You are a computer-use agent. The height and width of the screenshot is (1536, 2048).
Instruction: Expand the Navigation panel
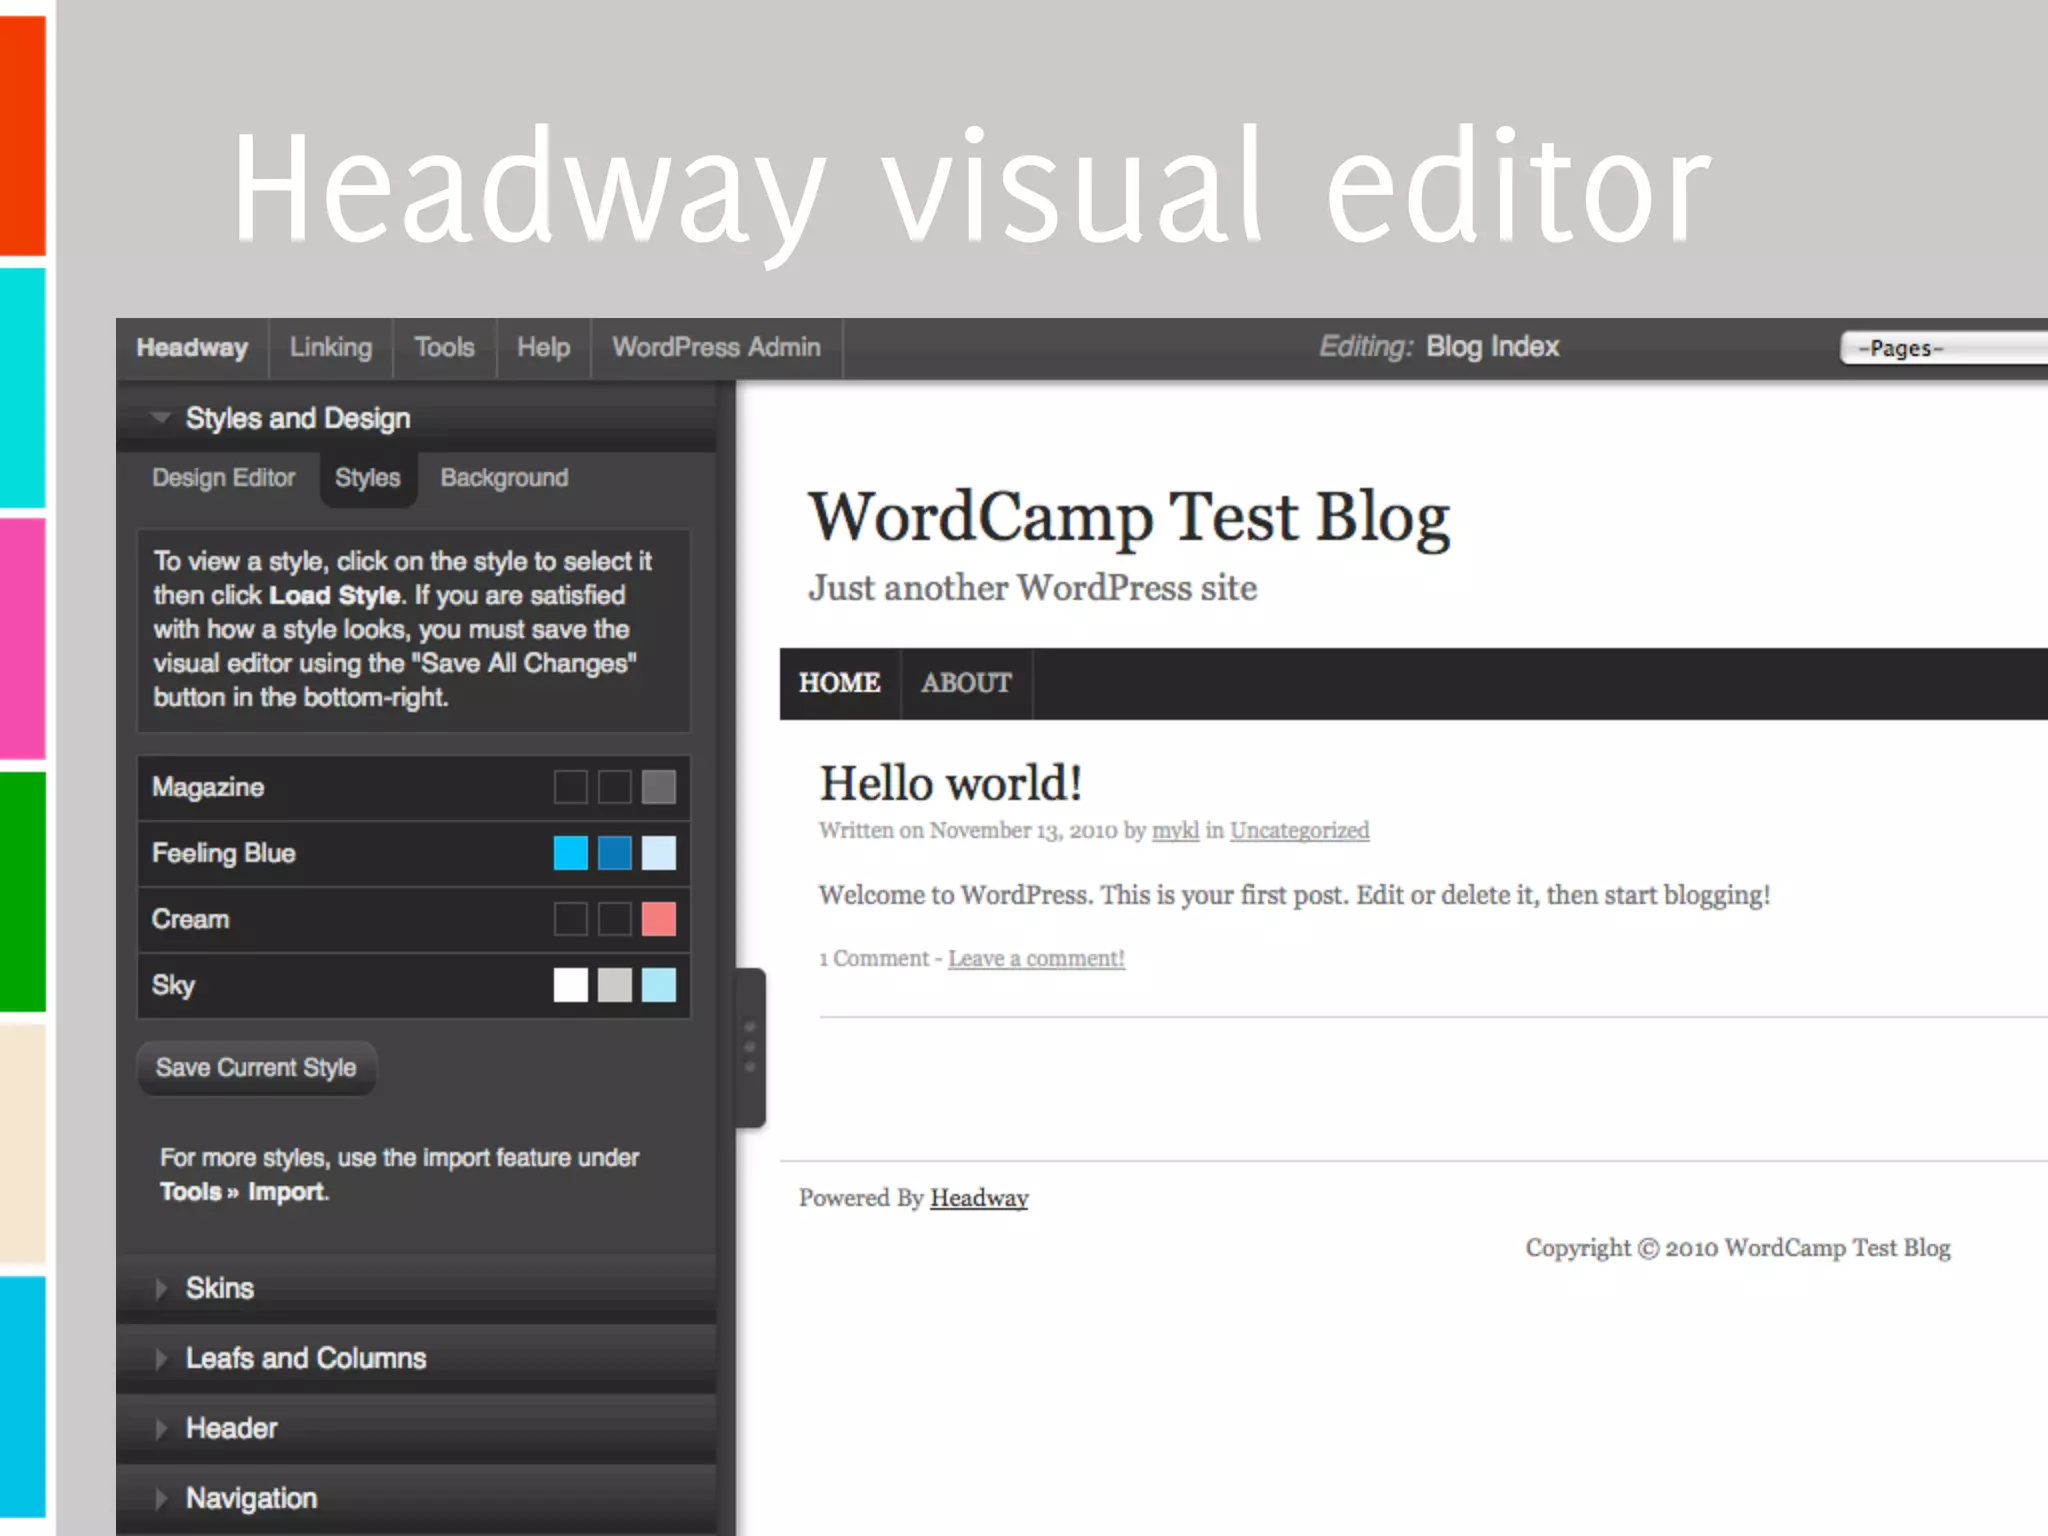click(x=416, y=1498)
